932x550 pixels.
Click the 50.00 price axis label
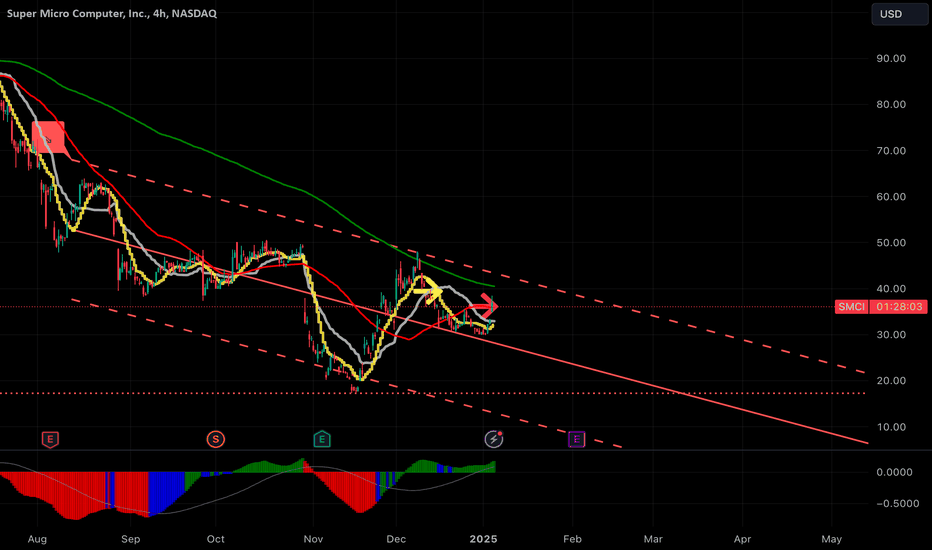(x=891, y=243)
